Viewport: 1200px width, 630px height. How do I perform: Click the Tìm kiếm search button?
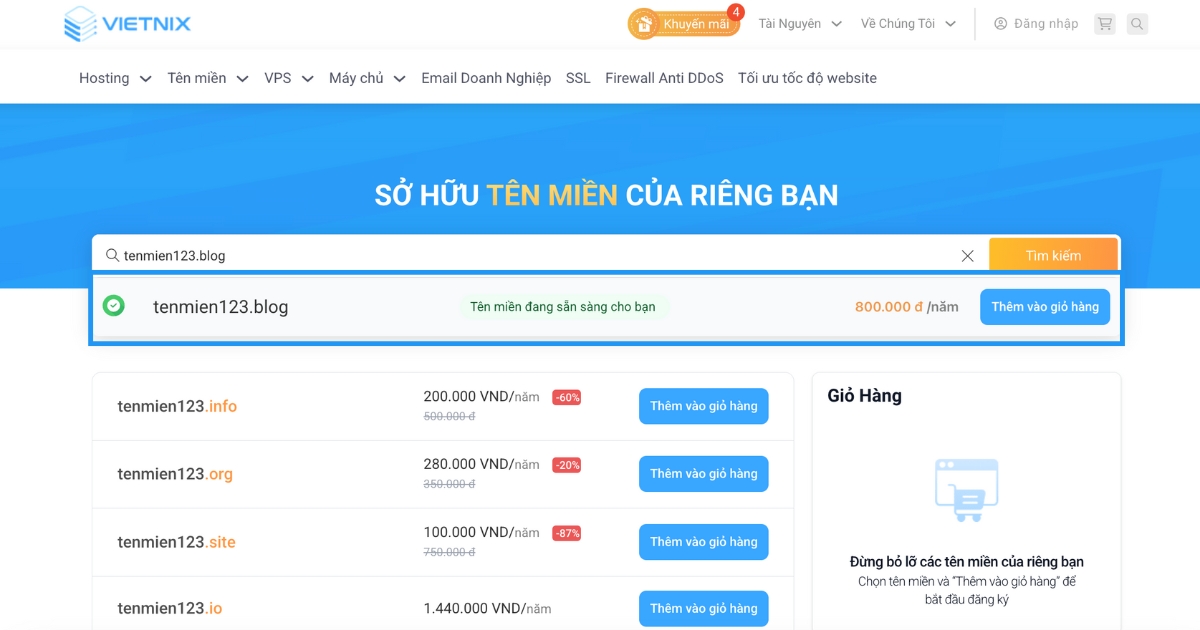coord(1054,254)
